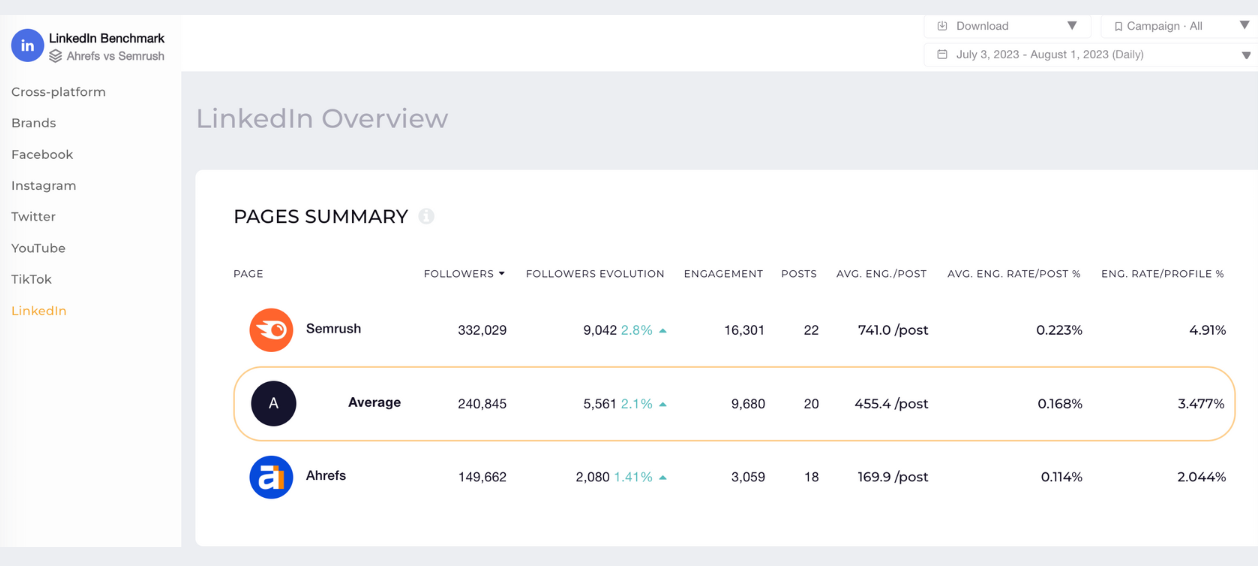Click the Semrush logo icon
The width and height of the screenshot is (1258, 566).
(271, 330)
